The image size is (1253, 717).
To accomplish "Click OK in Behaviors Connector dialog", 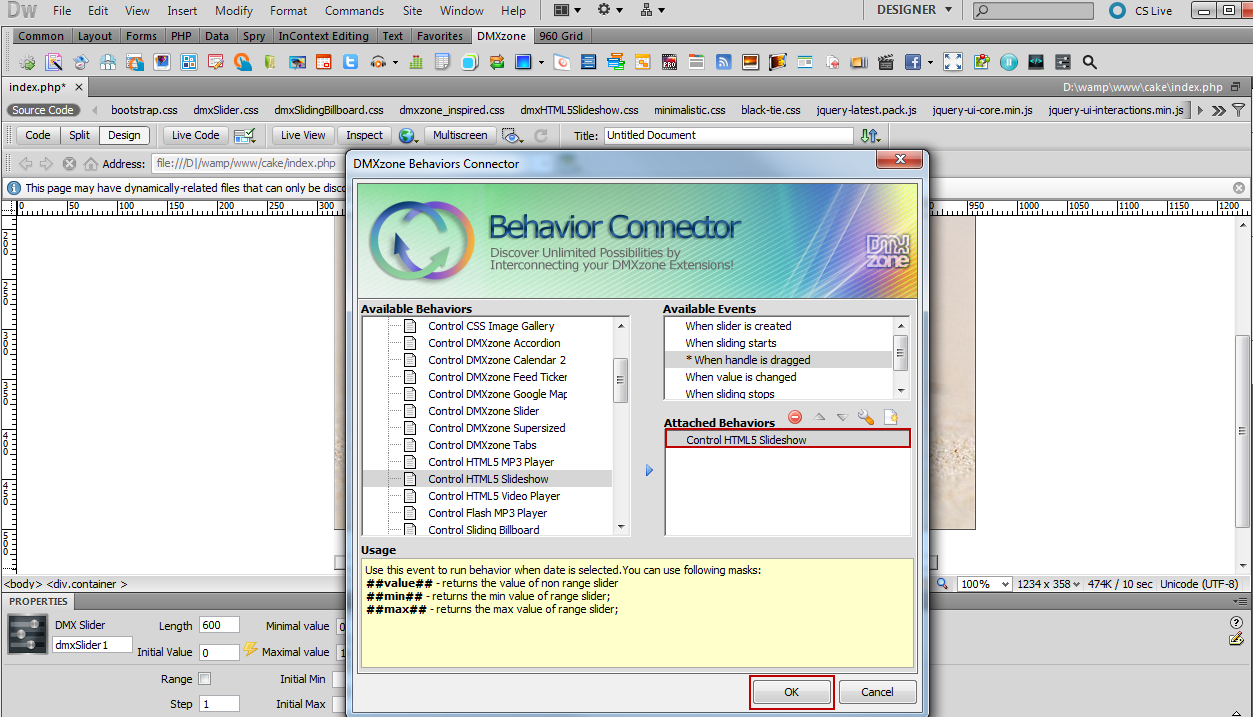I will pos(791,692).
